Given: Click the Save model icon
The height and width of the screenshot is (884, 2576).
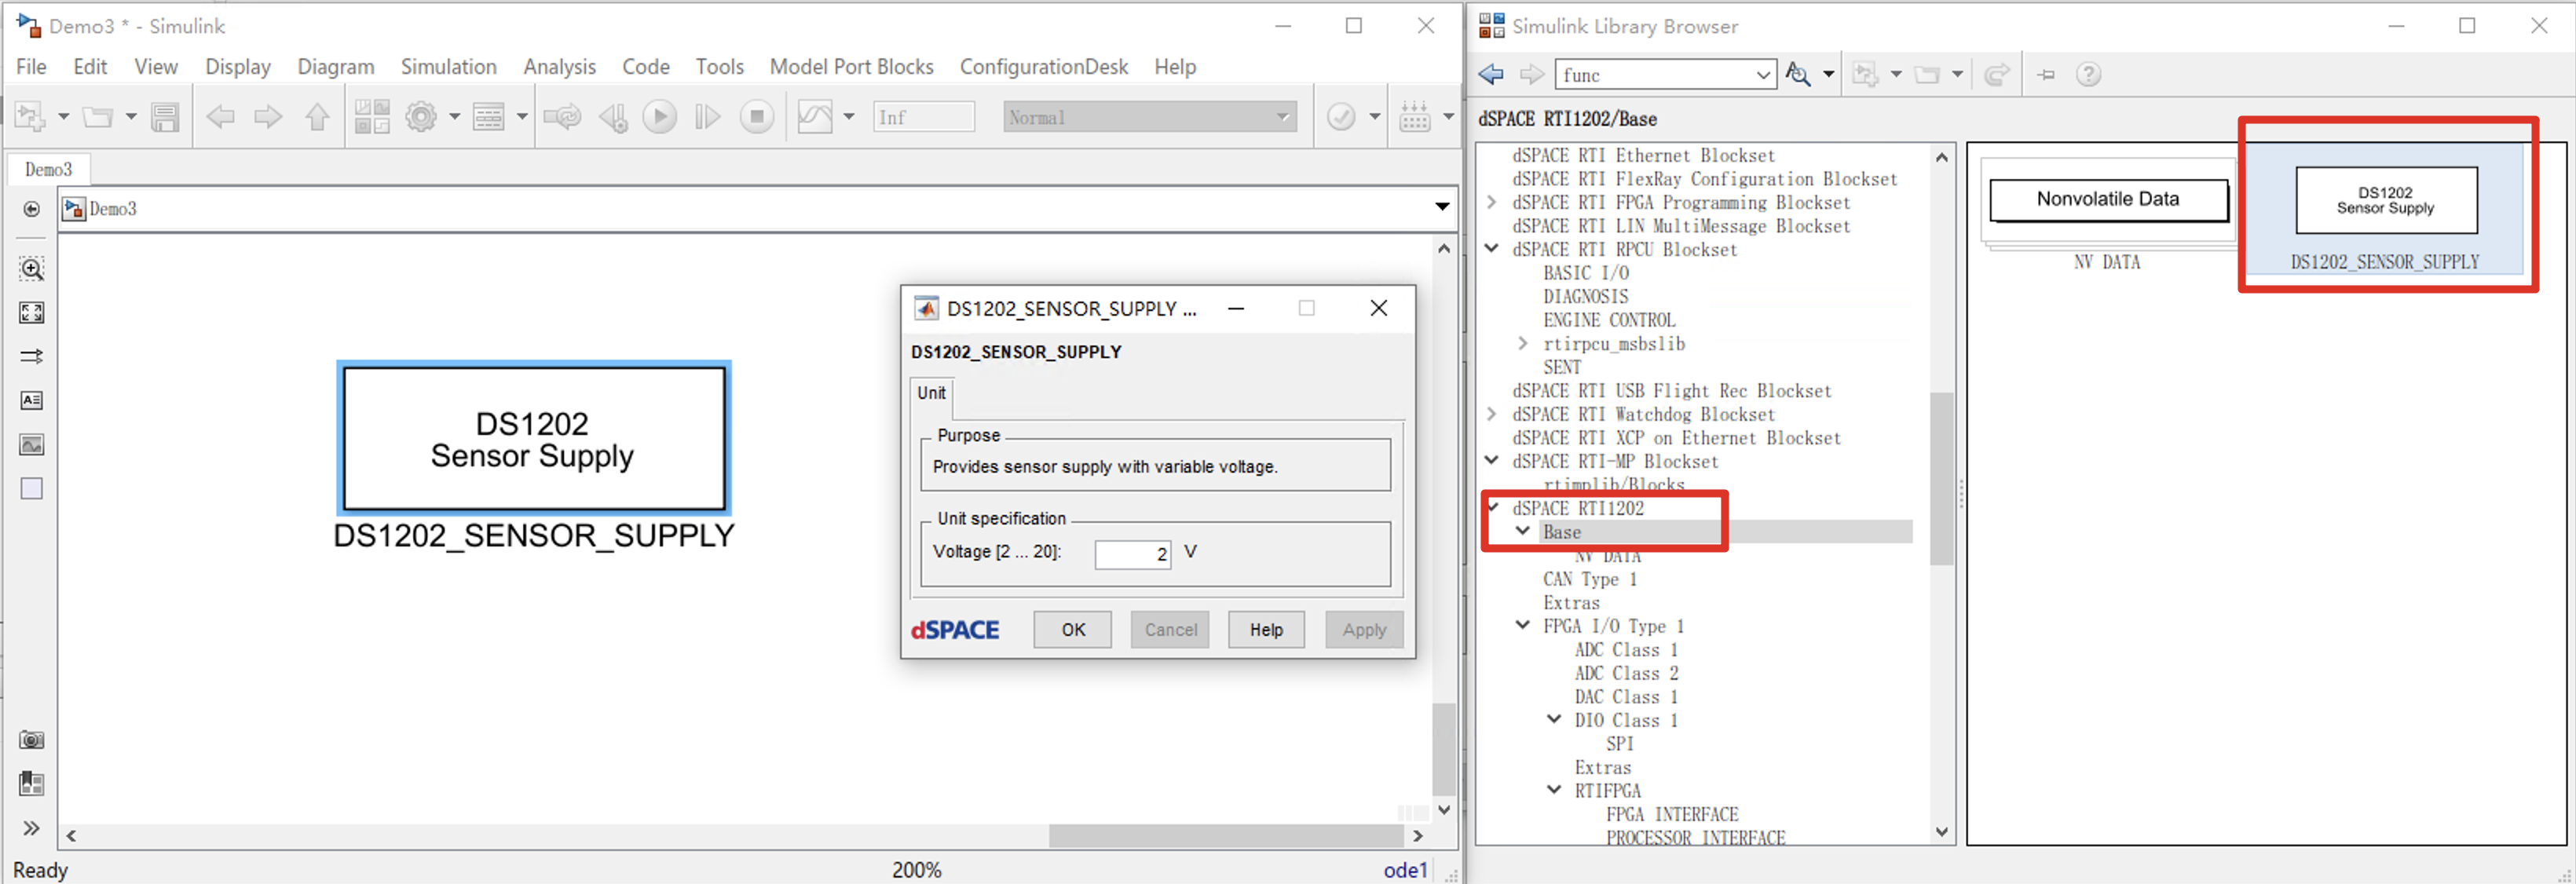Looking at the screenshot, I should 165,117.
